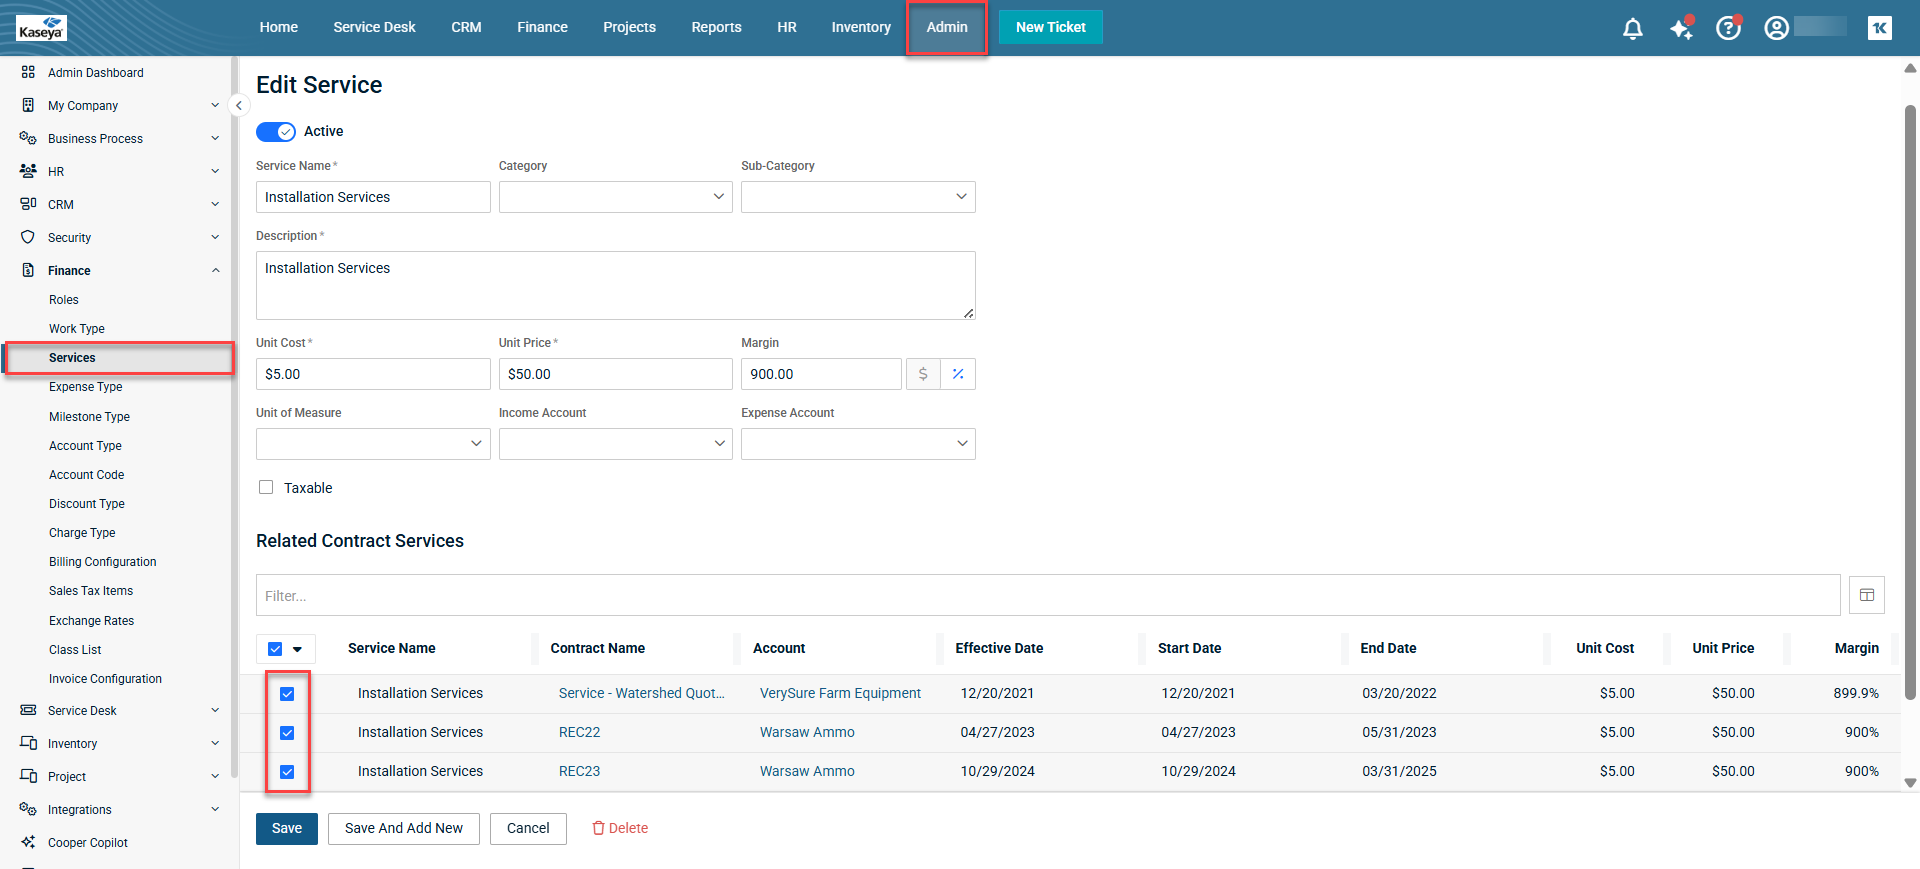1920x869 pixels.
Task: Uncheck the REC22 contract row checkbox
Action: 287,733
